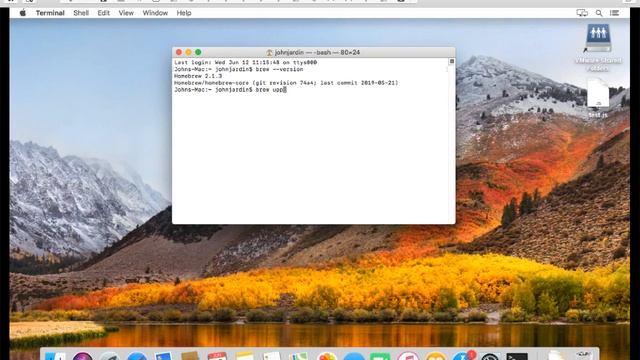Click the 'Last login' line in Terminal

(245, 62)
